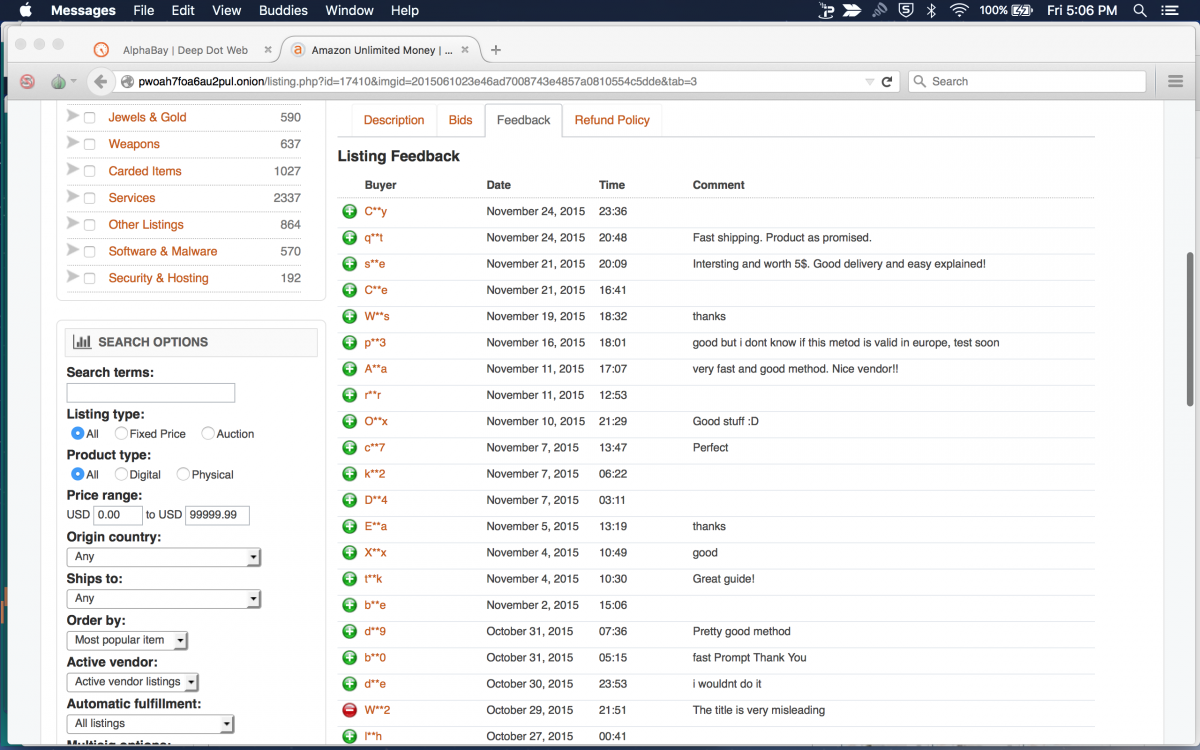Open Spotlight search in the menu bar
The width and height of the screenshot is (1200, 750).
1140,11
